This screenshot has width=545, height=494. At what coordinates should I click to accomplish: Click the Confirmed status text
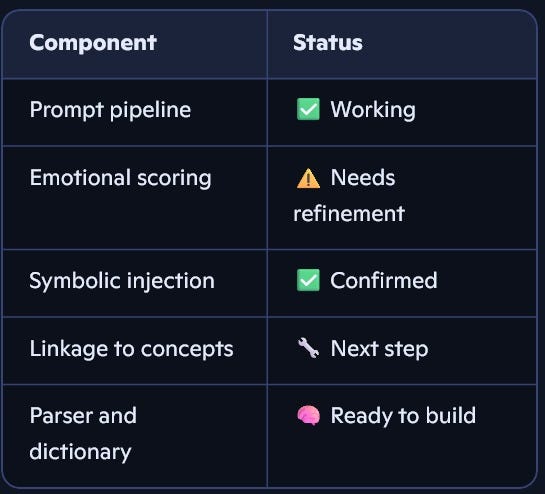point(384,280)
